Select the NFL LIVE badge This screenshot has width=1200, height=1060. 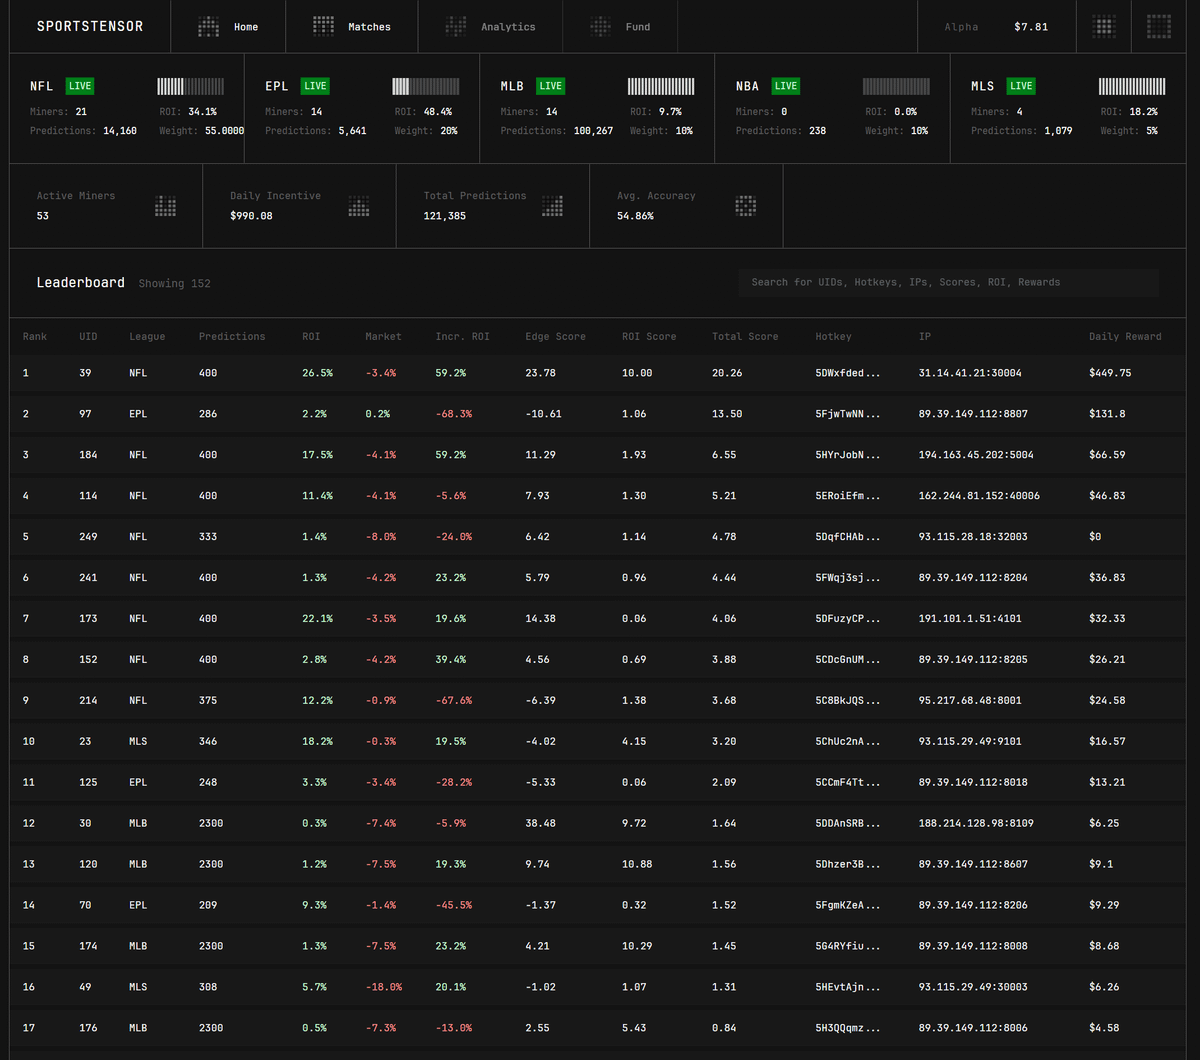(79, 86)
